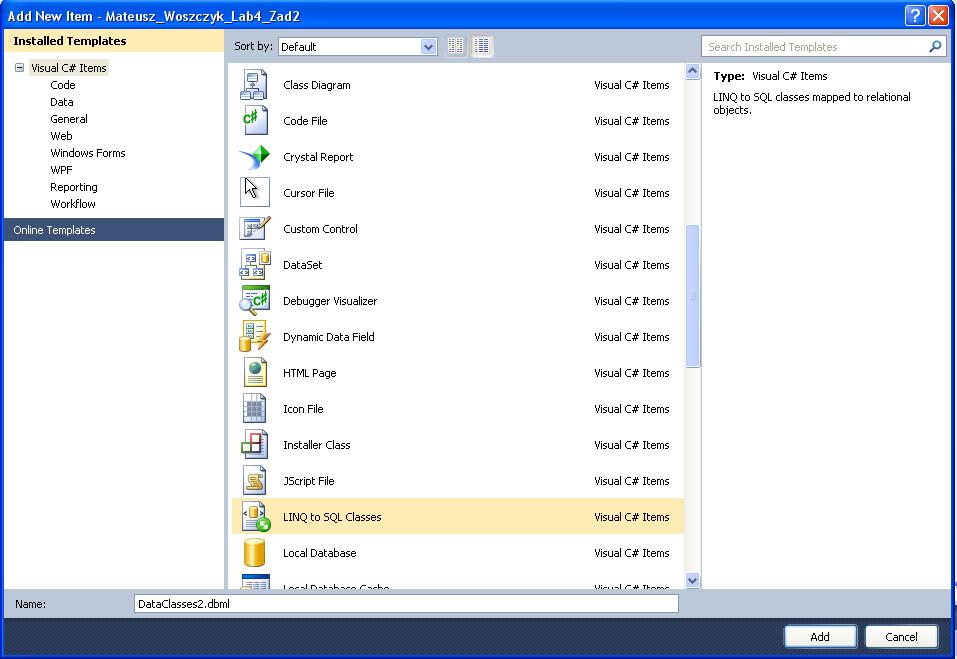Choose the DataSet template icon
The image size is (957, 659).
(x=254, y=265)
